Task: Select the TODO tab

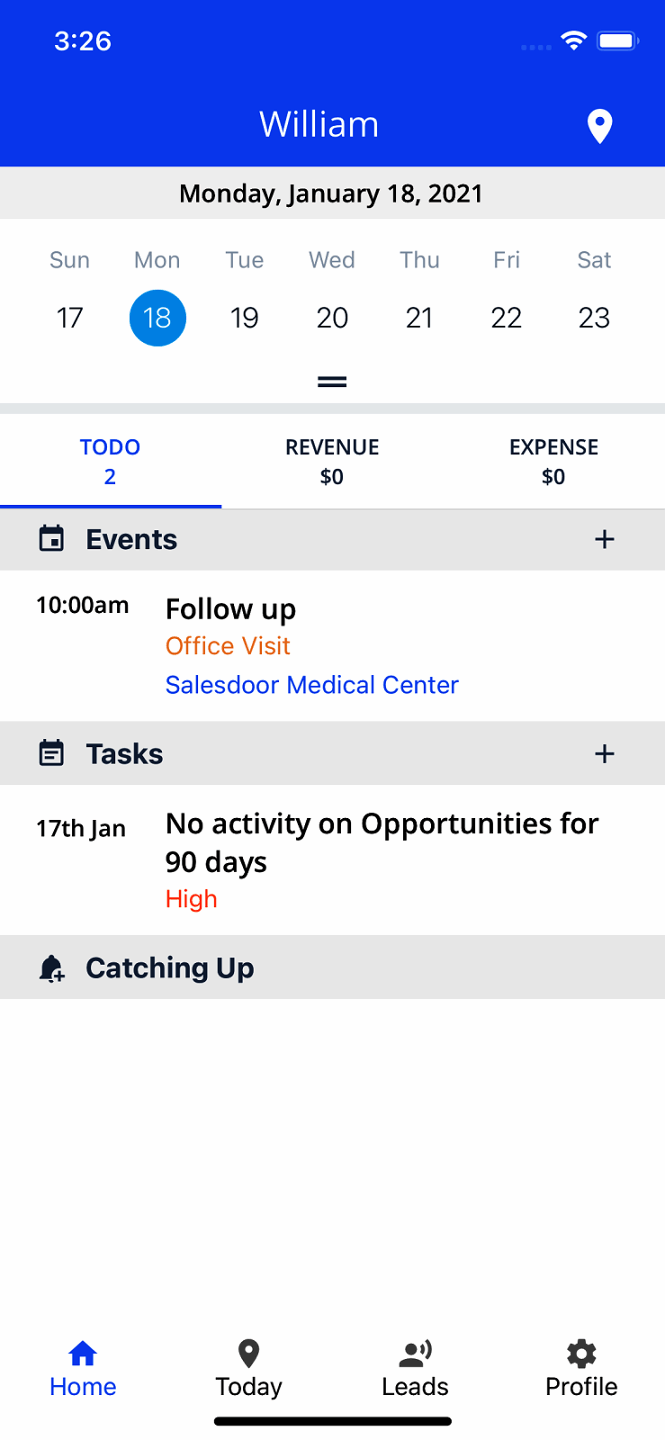Action: click(110, 461)
